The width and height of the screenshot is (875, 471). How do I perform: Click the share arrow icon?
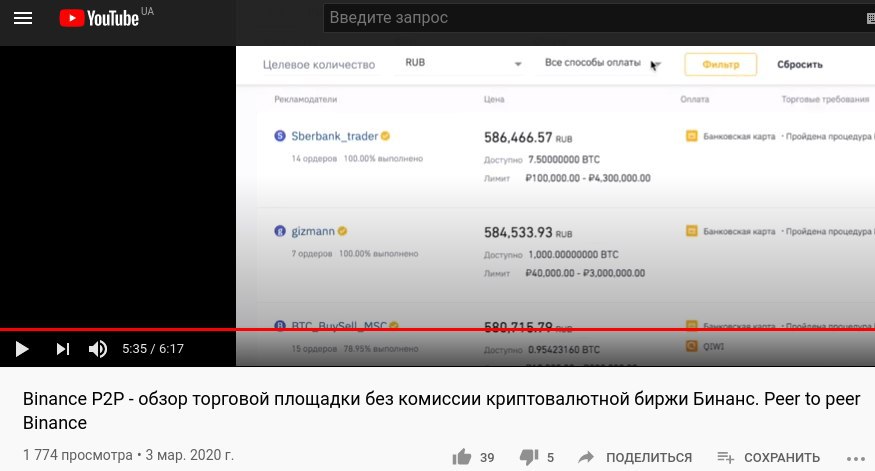585,457
